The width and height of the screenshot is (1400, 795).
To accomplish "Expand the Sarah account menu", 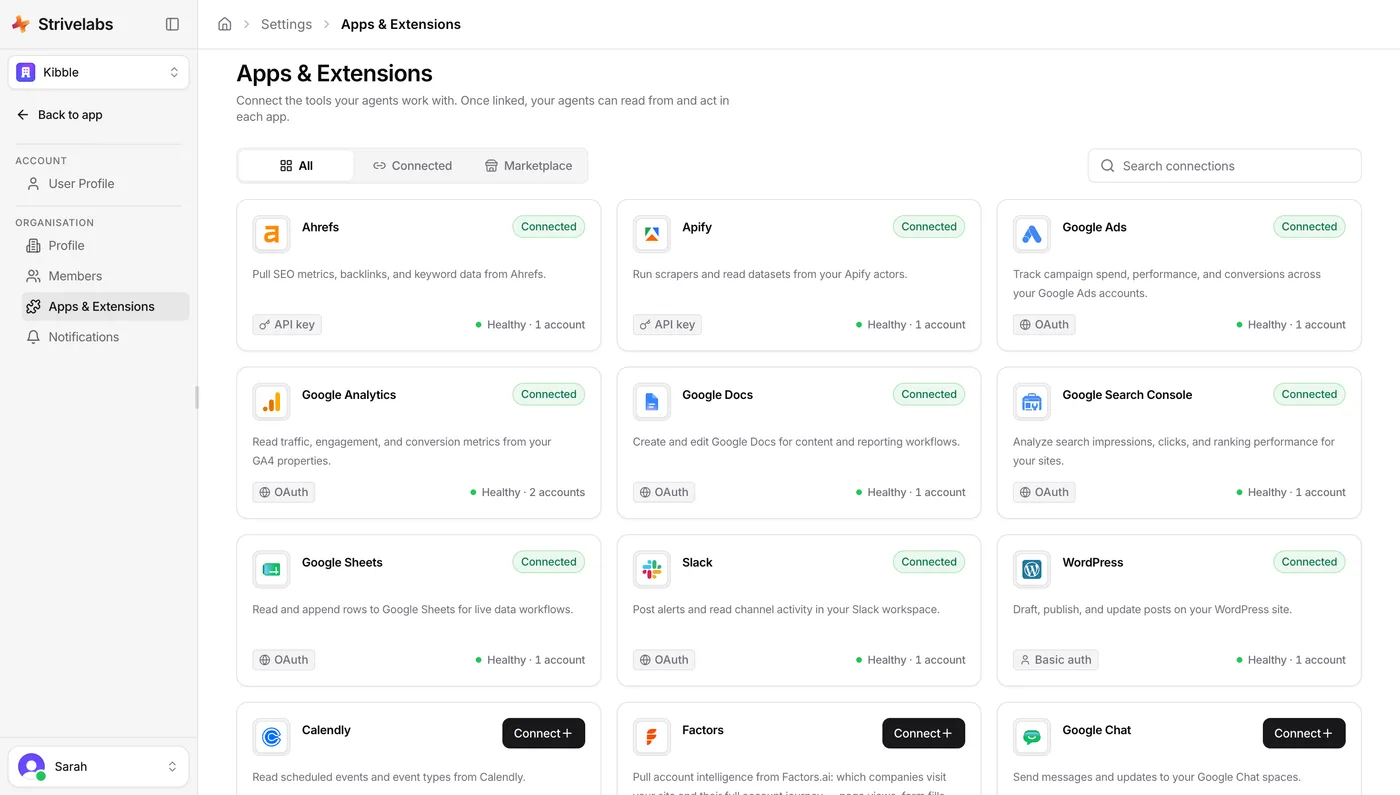I will (x=98, y=767).
